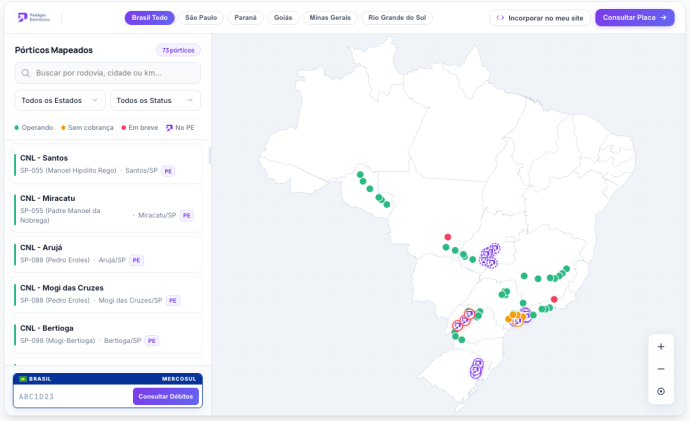Click PE badge on Miracatu card
The width and height of the screenshot is (690, 421).
point(187,216)
